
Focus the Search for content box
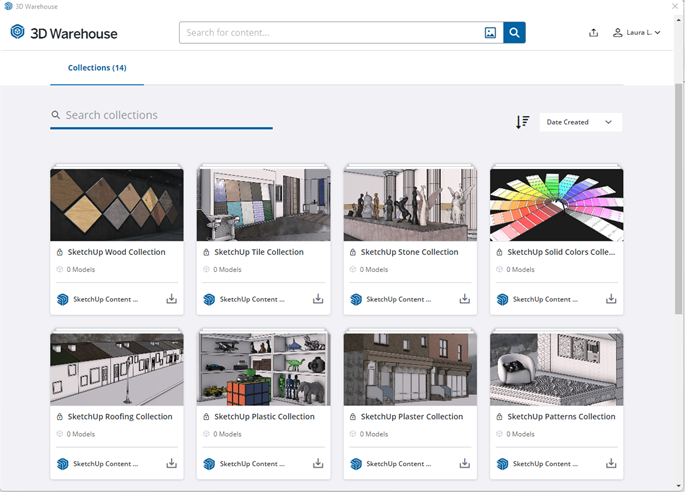(330, 33)
